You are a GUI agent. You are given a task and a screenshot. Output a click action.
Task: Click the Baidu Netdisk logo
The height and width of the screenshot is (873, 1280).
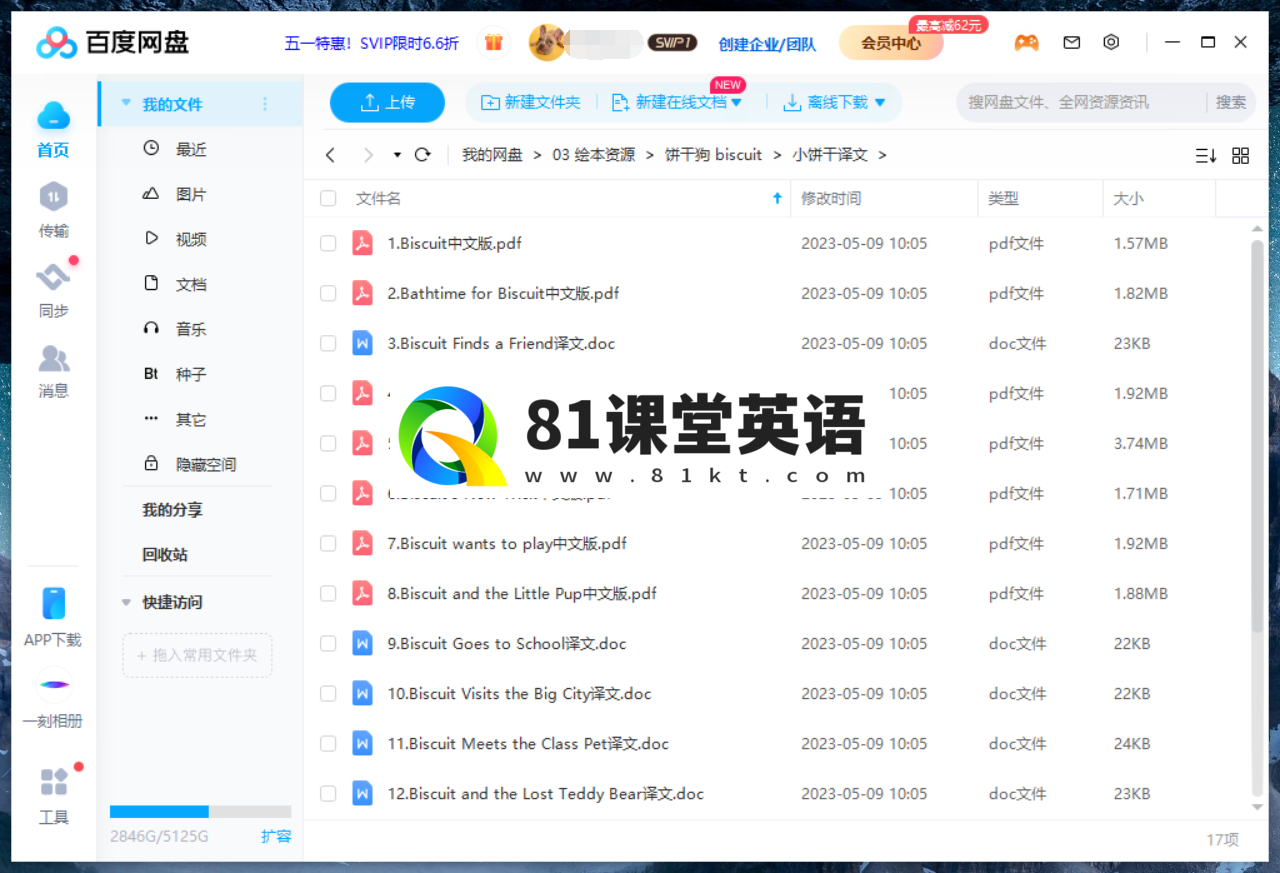pos(112,42)
